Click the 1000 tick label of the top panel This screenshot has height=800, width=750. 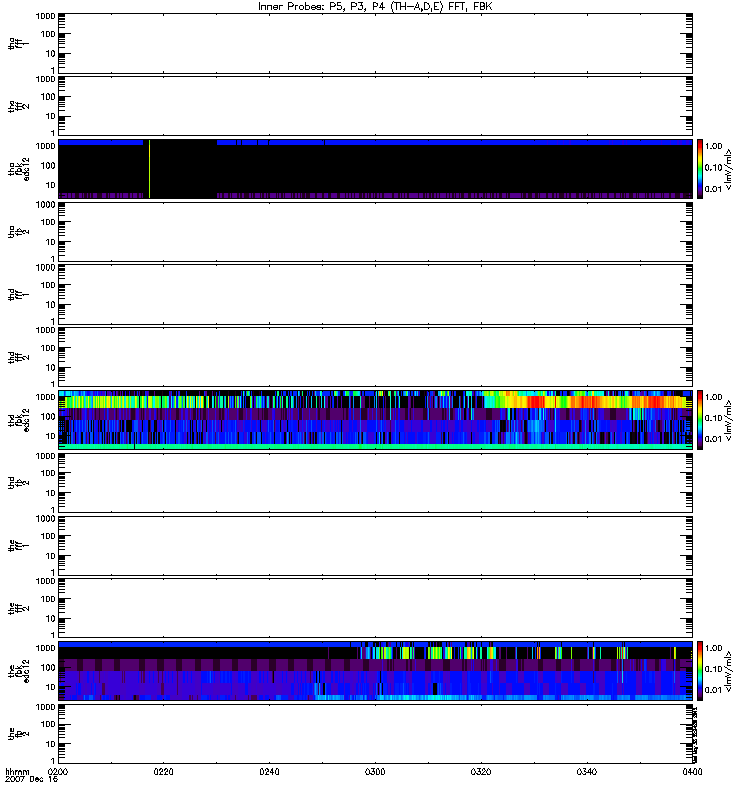click(x=45, y=16)
